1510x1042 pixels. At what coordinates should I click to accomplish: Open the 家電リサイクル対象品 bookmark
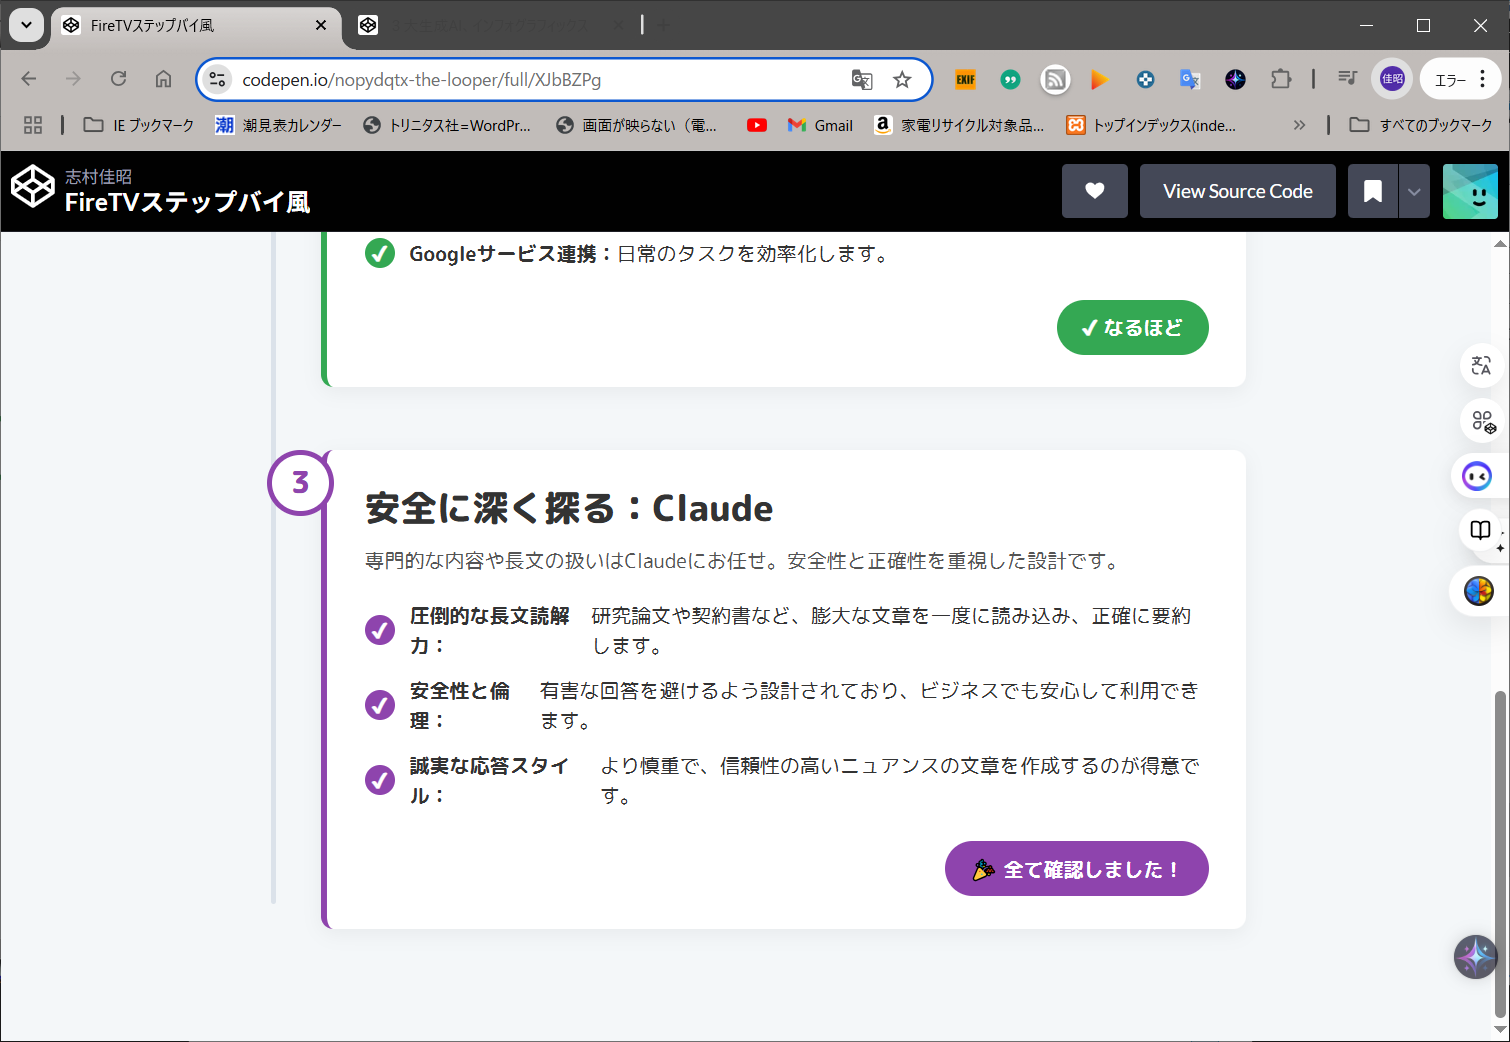960,125
